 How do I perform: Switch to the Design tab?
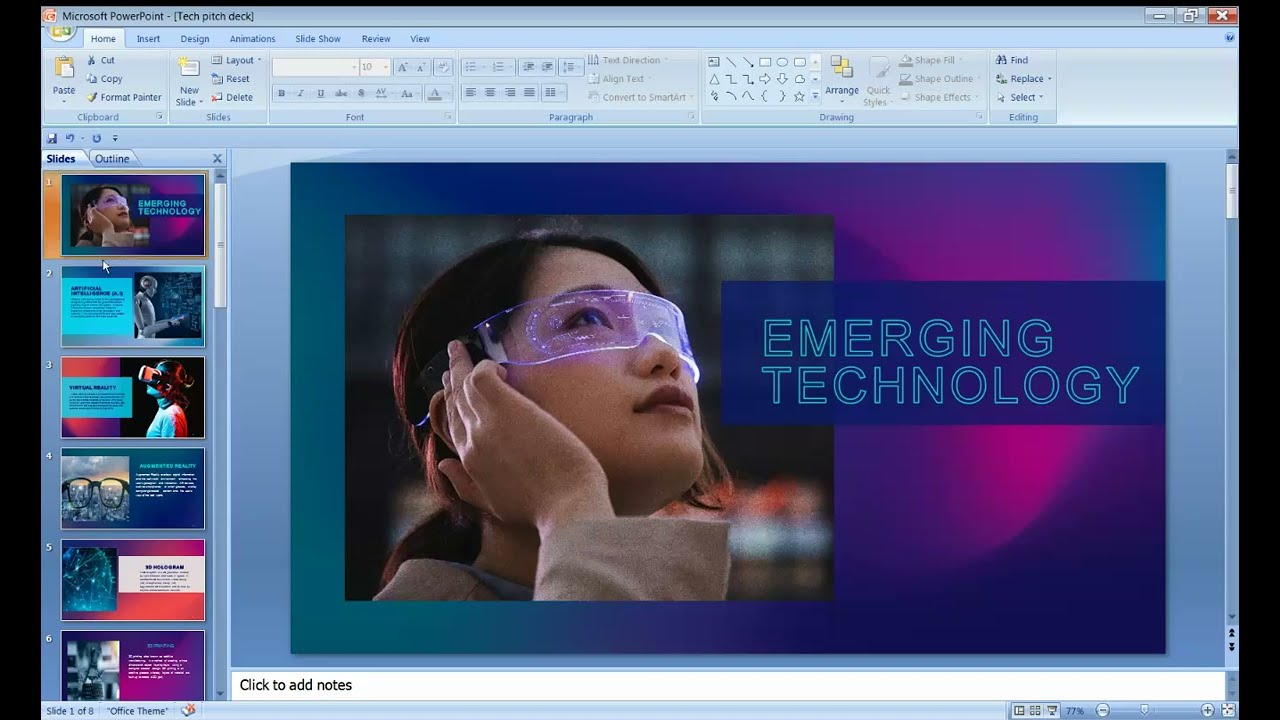pos(195,39)
